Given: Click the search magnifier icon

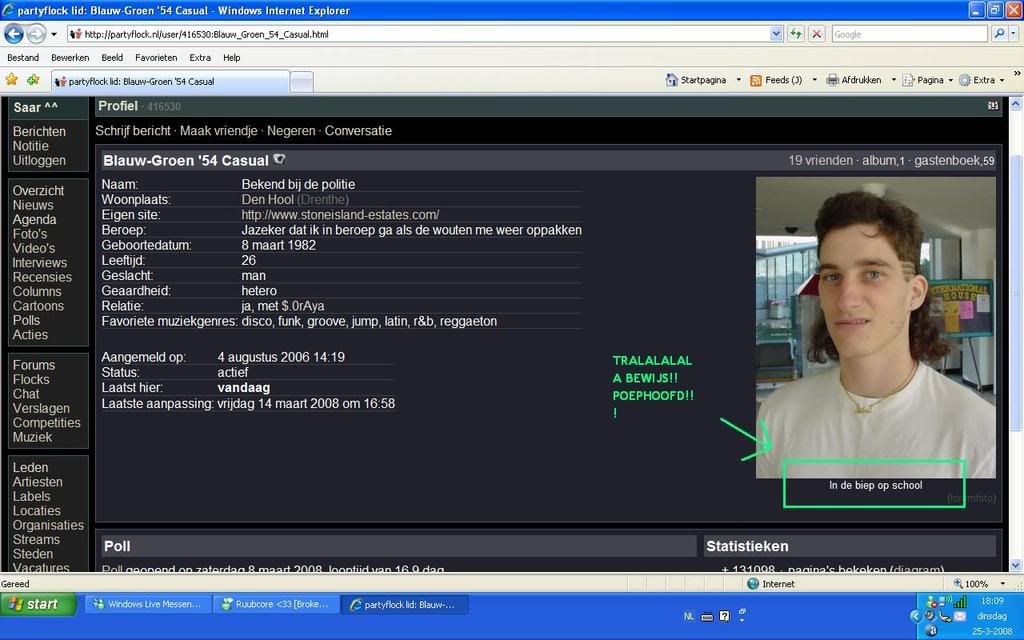Looking at the screenshot, I should coord(999,34).
